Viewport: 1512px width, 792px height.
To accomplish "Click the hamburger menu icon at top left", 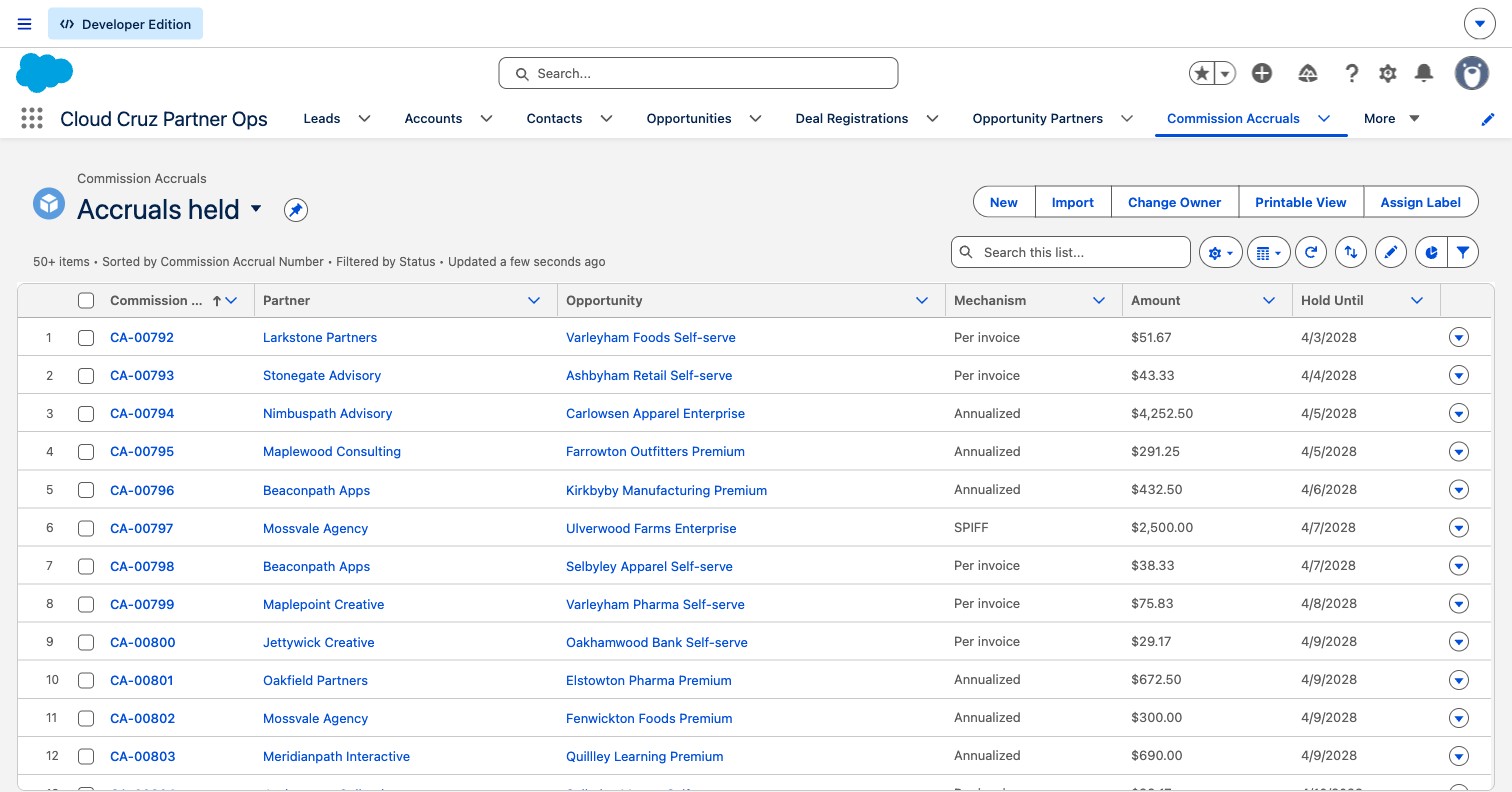I will tap(25, 24).
